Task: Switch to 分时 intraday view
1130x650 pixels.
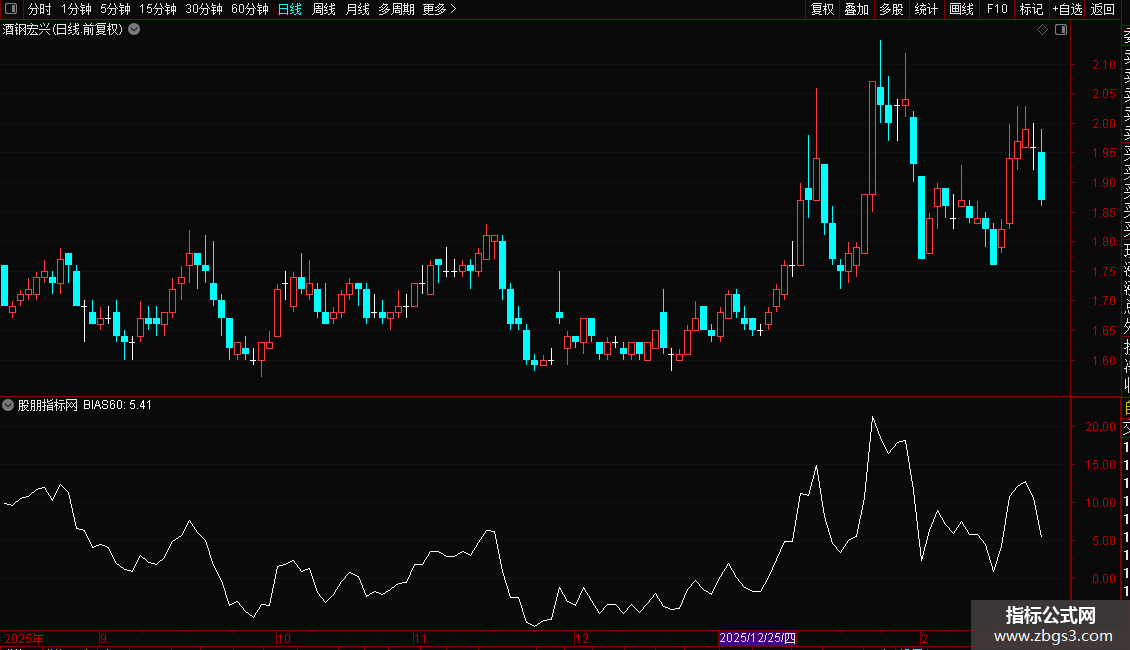Action: pos(40,9)
